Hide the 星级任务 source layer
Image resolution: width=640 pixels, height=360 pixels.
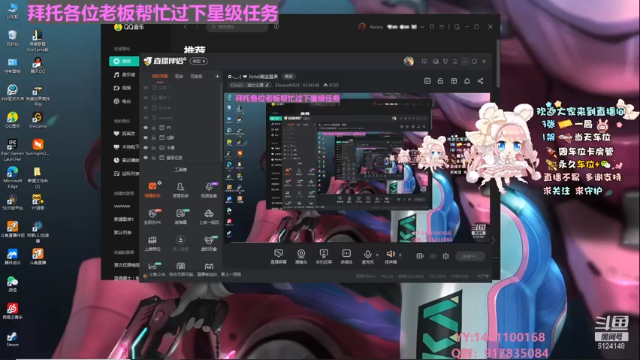click(x=146, y=157)
